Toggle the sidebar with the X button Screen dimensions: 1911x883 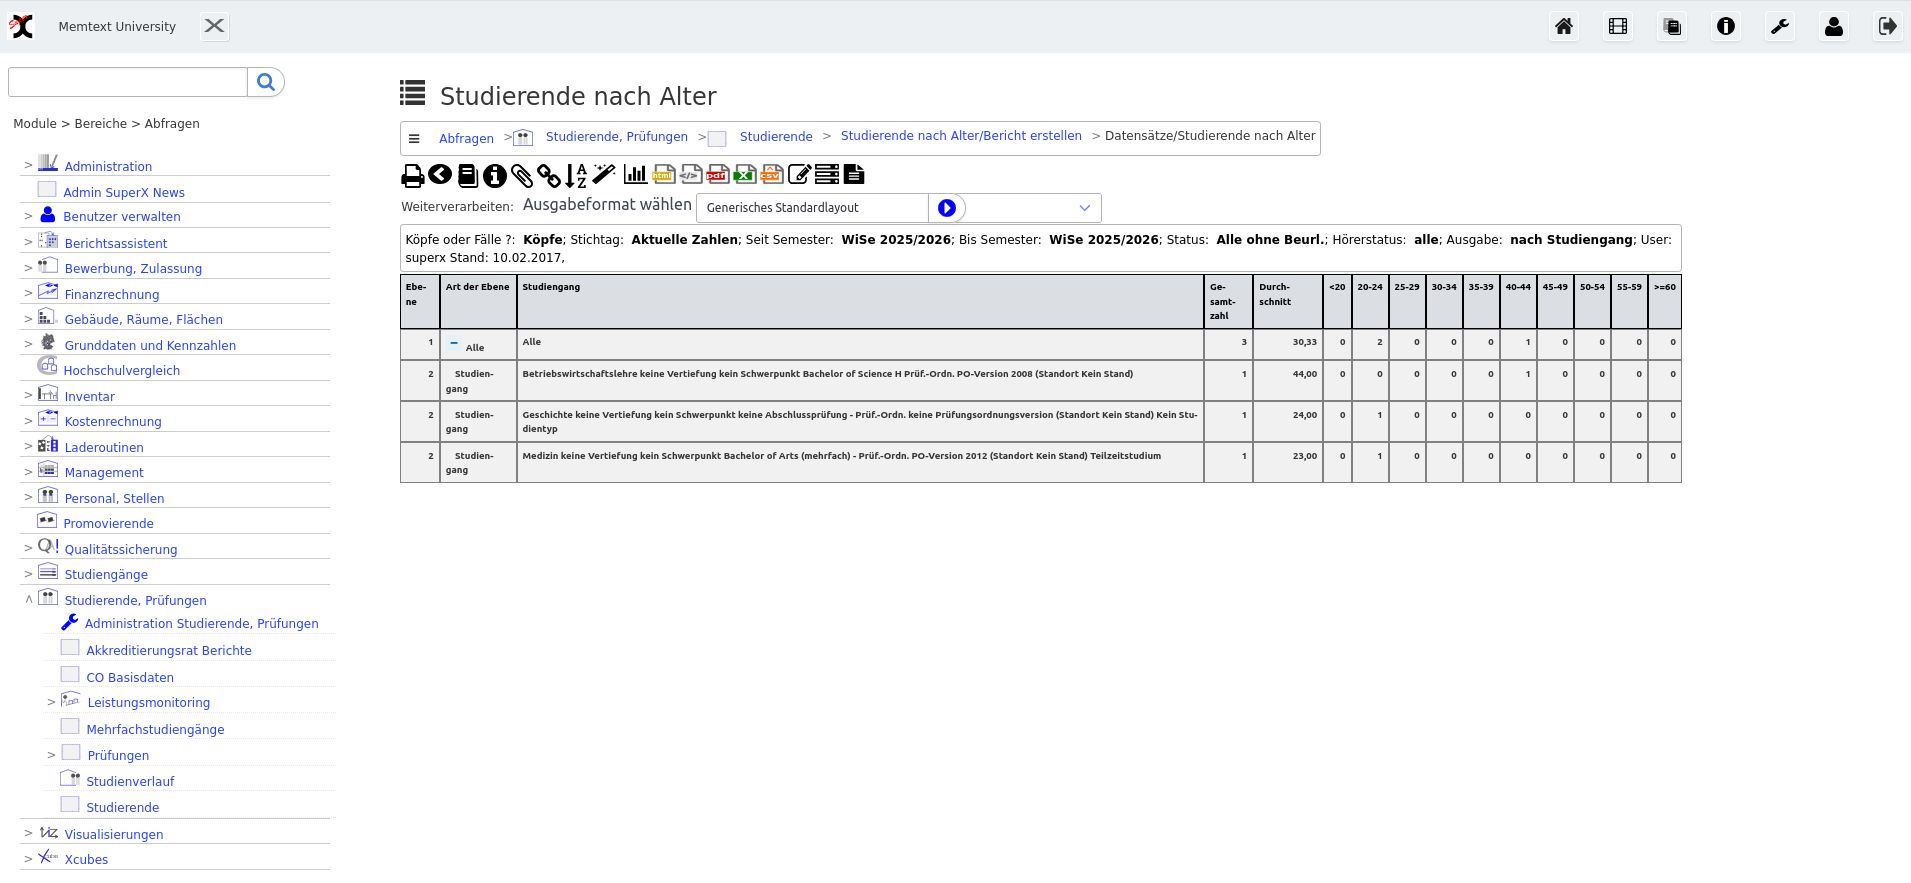[214, 26]
